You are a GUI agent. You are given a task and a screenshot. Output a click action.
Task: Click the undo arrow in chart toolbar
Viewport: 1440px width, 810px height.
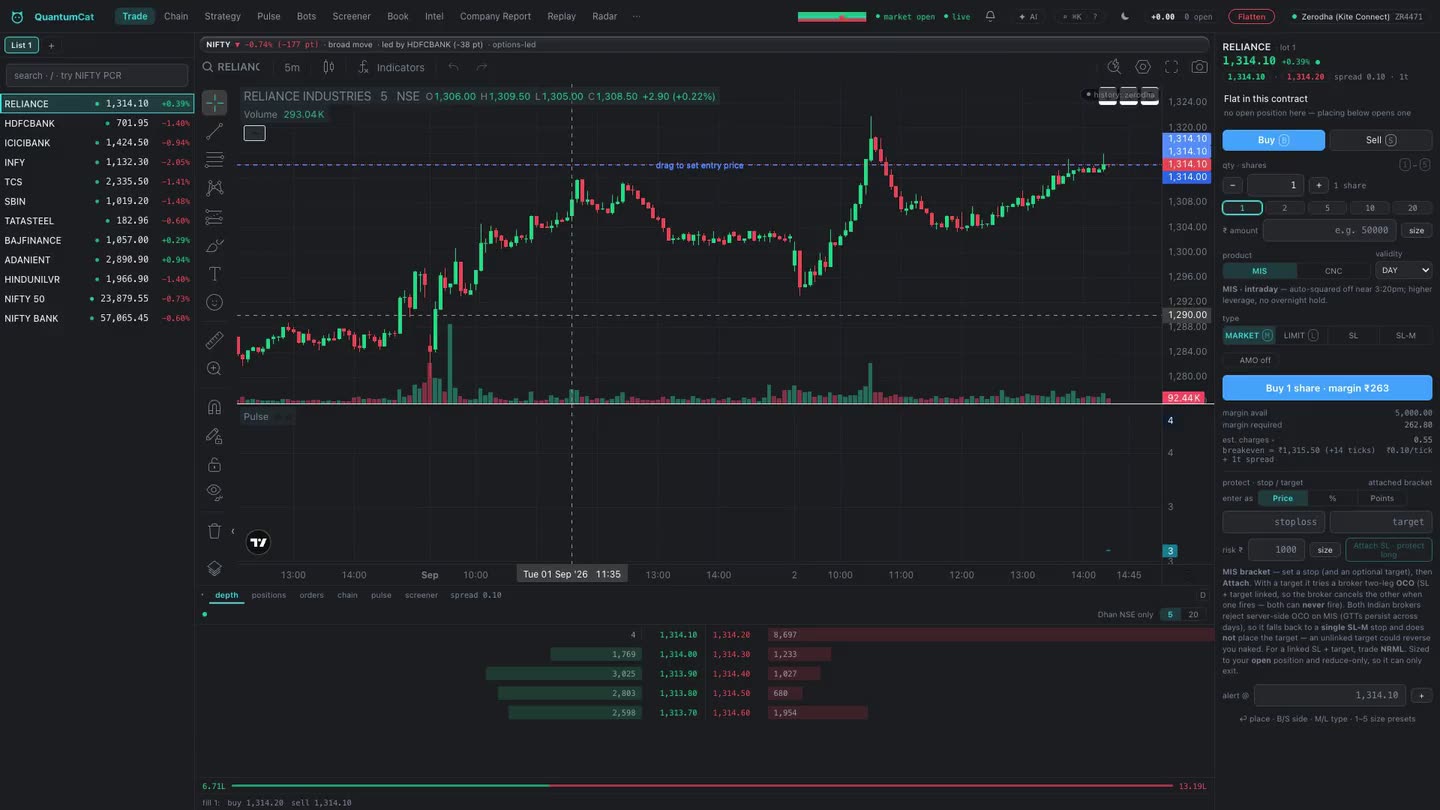pos(453,67)
